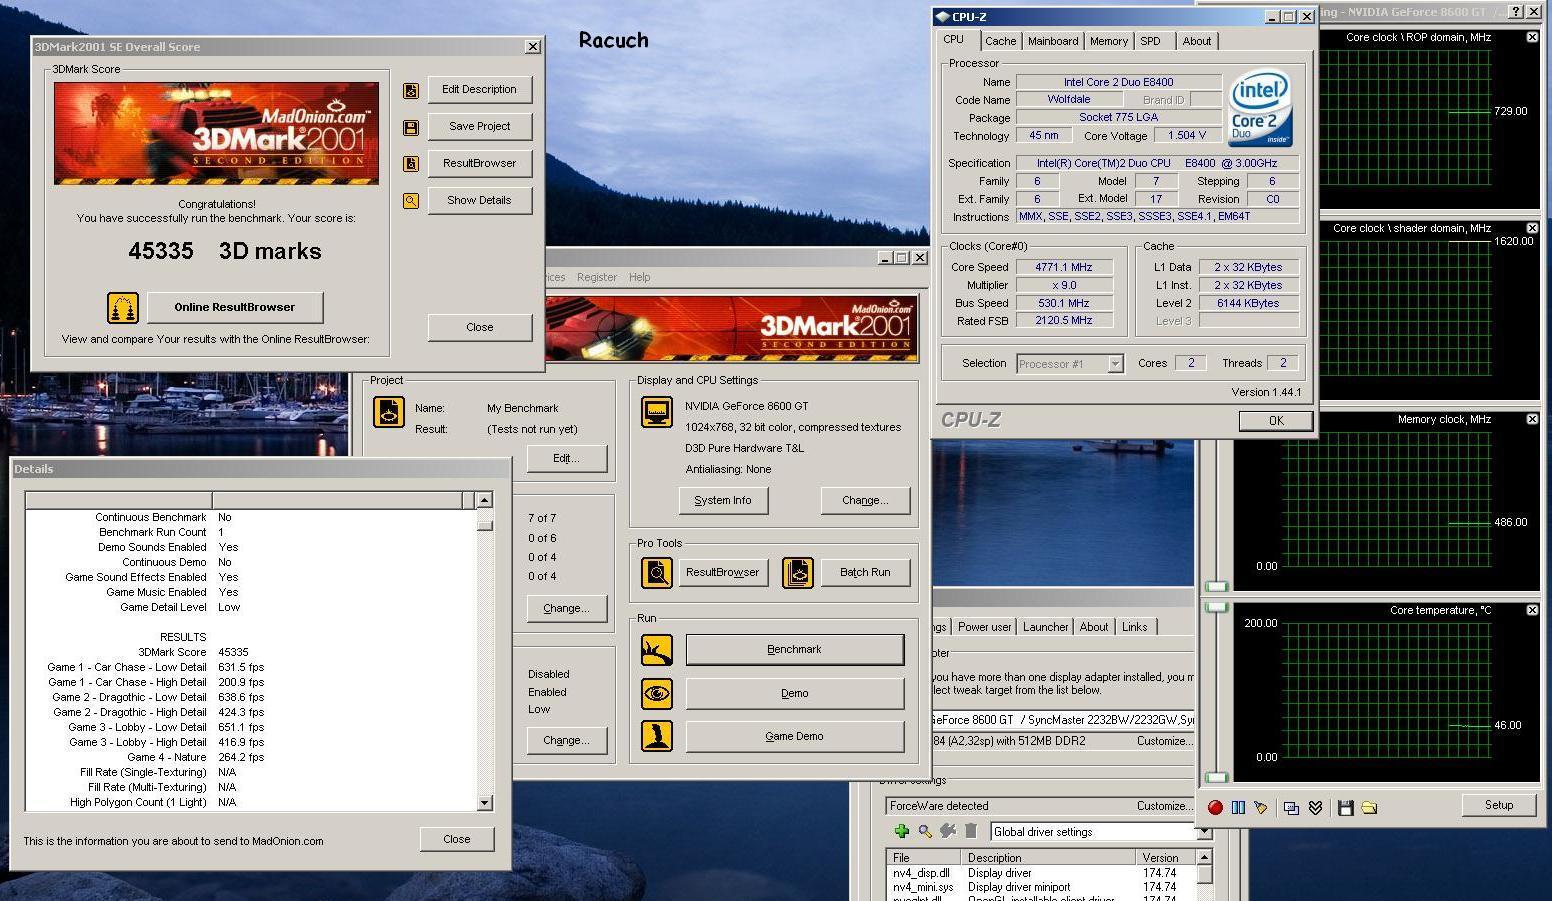Click the Online ResultBrowser tree icon

point(123,308)
